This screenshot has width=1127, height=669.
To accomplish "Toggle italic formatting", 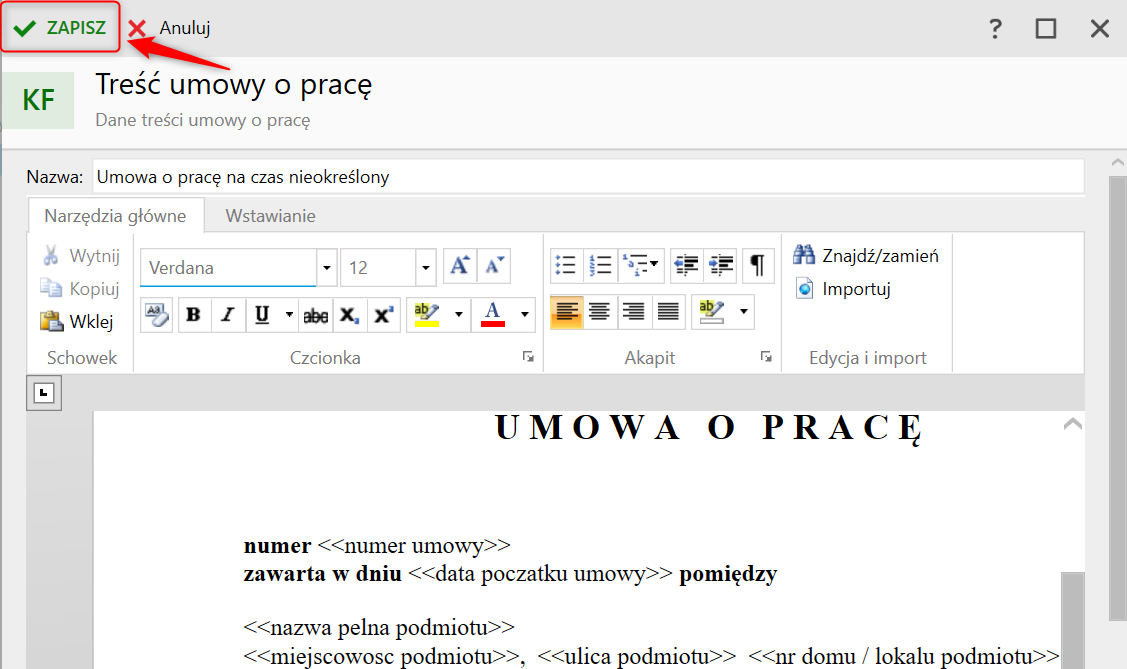I will tap(227, 315).
